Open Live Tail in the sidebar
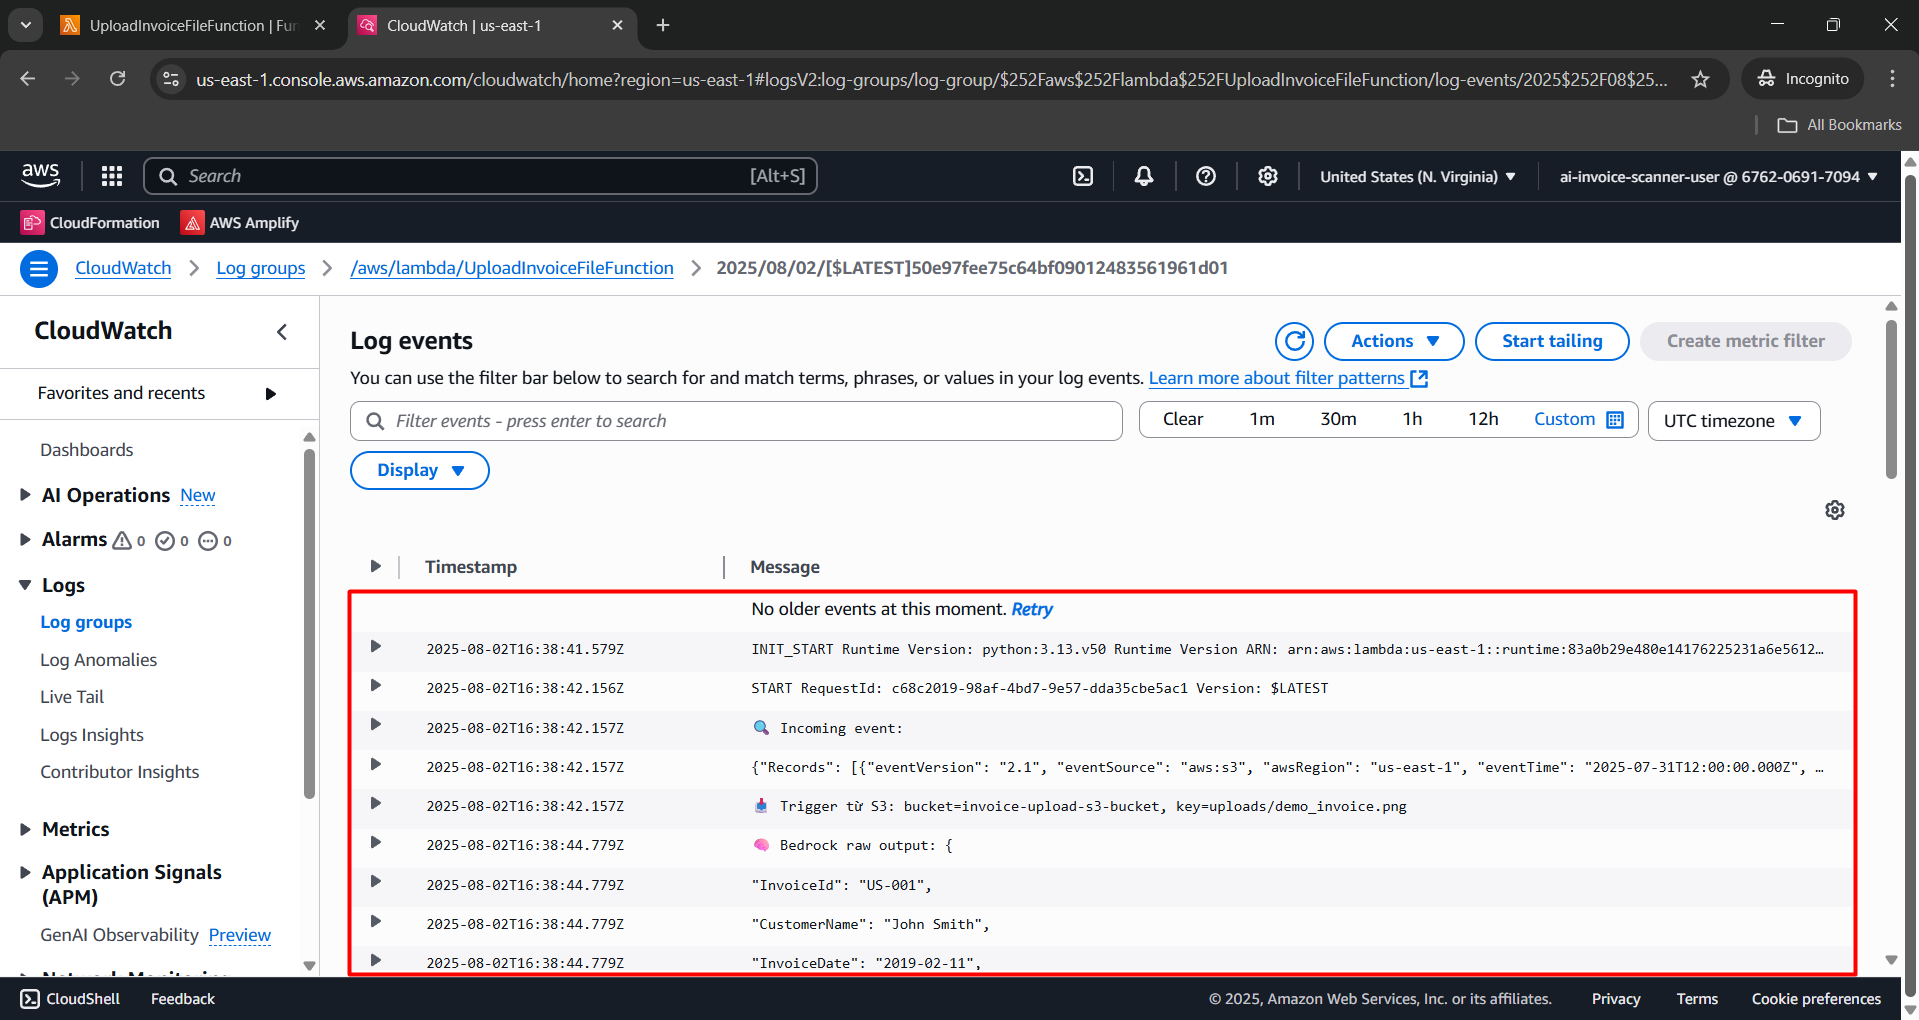1919x1020 pixels. tap(71, 697)
